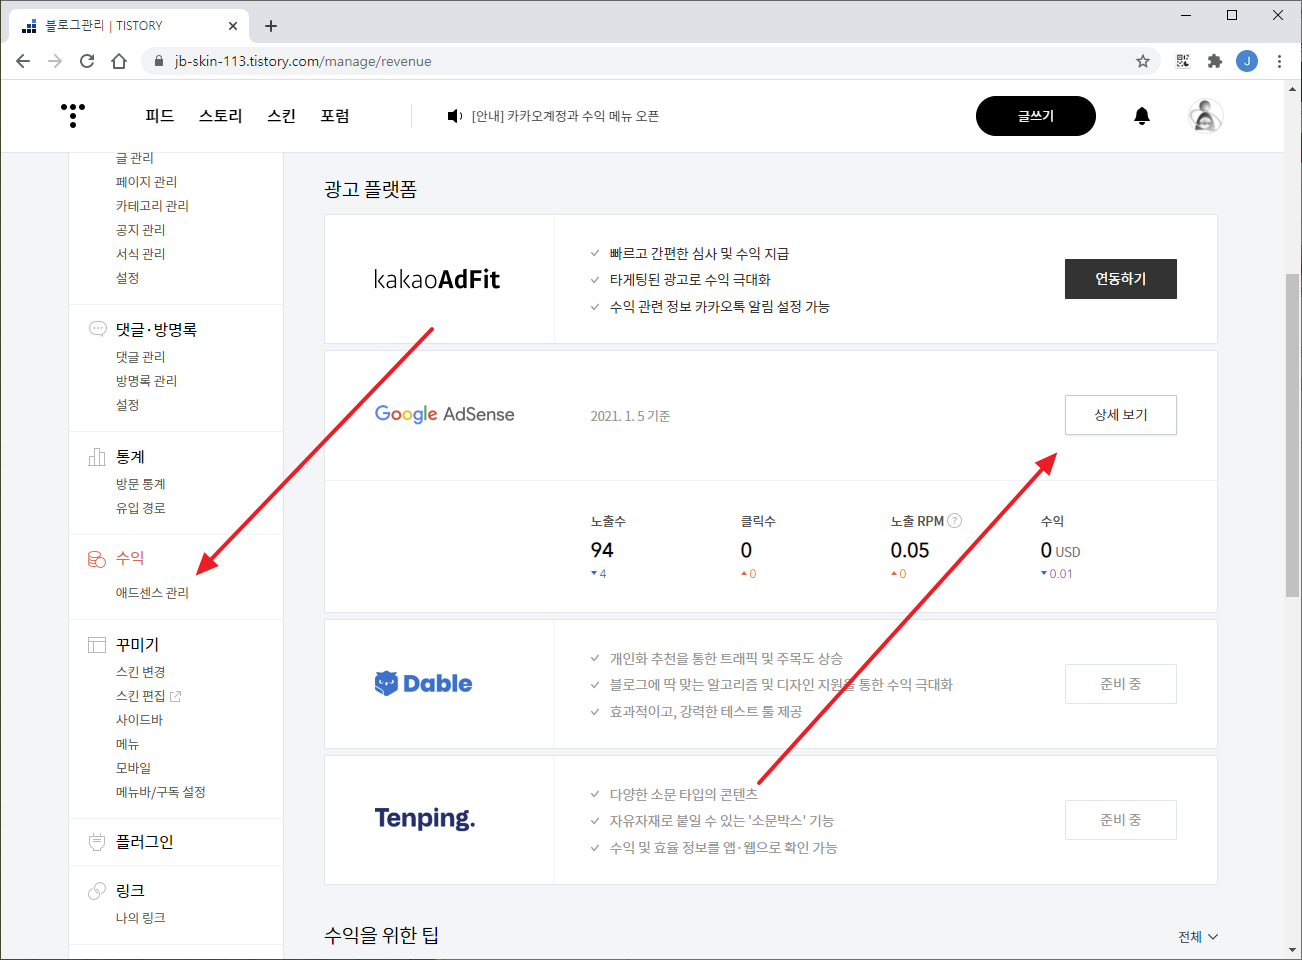Close the 블로그관리 TISTORY tab
Screen dimensions: 1302x960
[x=233, y=26]
